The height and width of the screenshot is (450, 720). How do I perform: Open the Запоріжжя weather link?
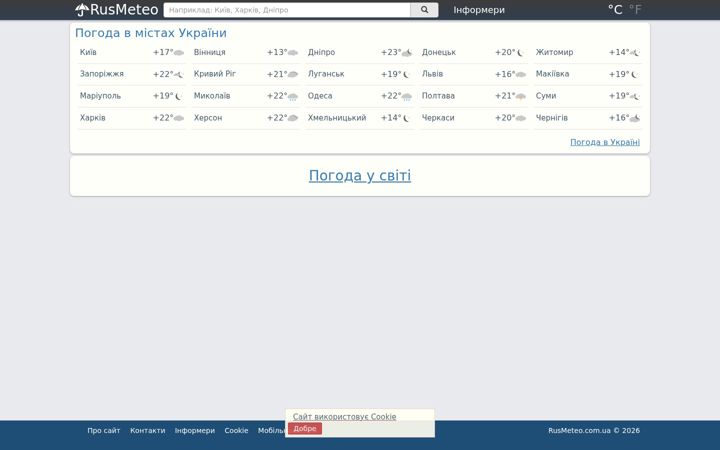coord(102,74)
